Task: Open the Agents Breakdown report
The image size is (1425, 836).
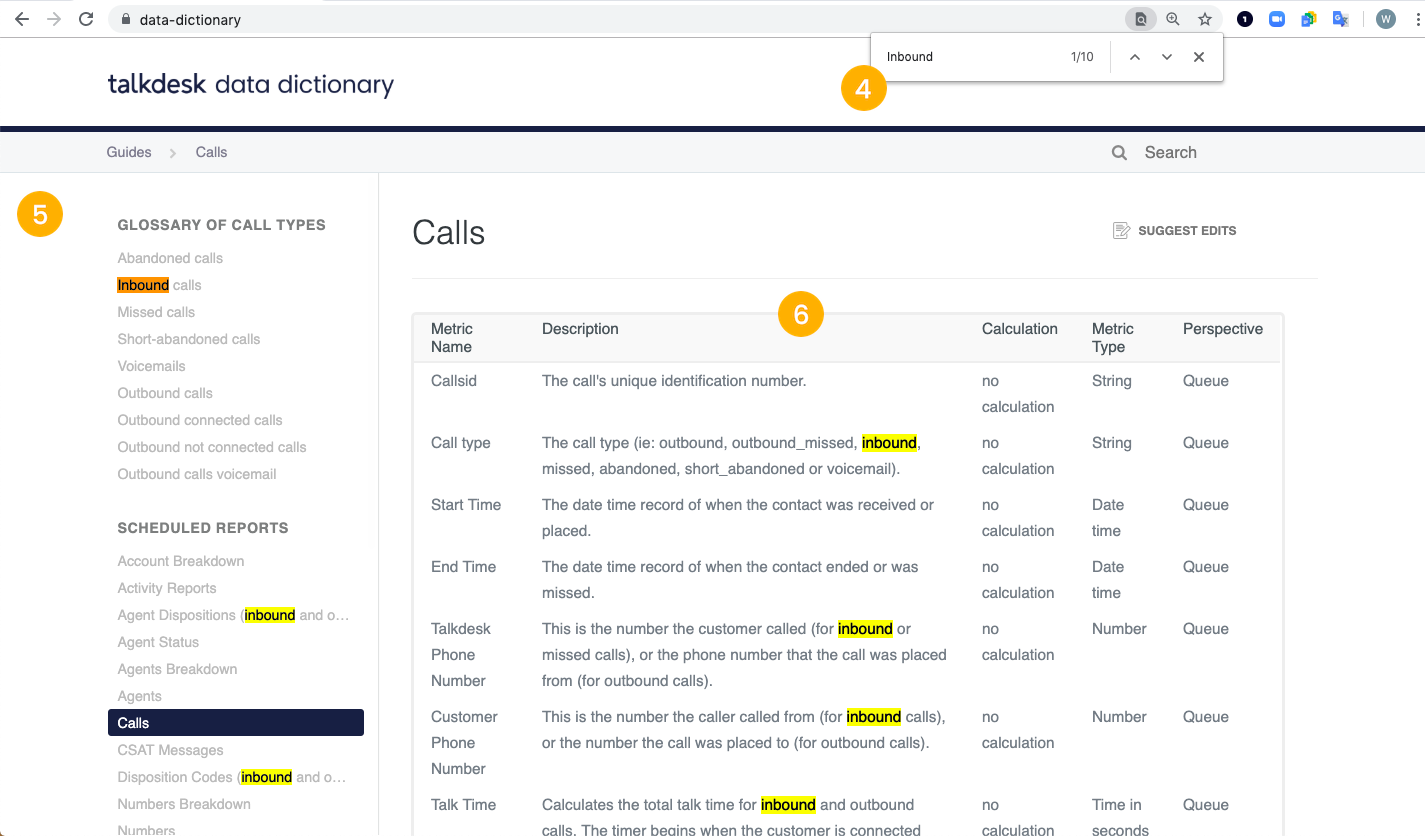Action: pos(177,668)
